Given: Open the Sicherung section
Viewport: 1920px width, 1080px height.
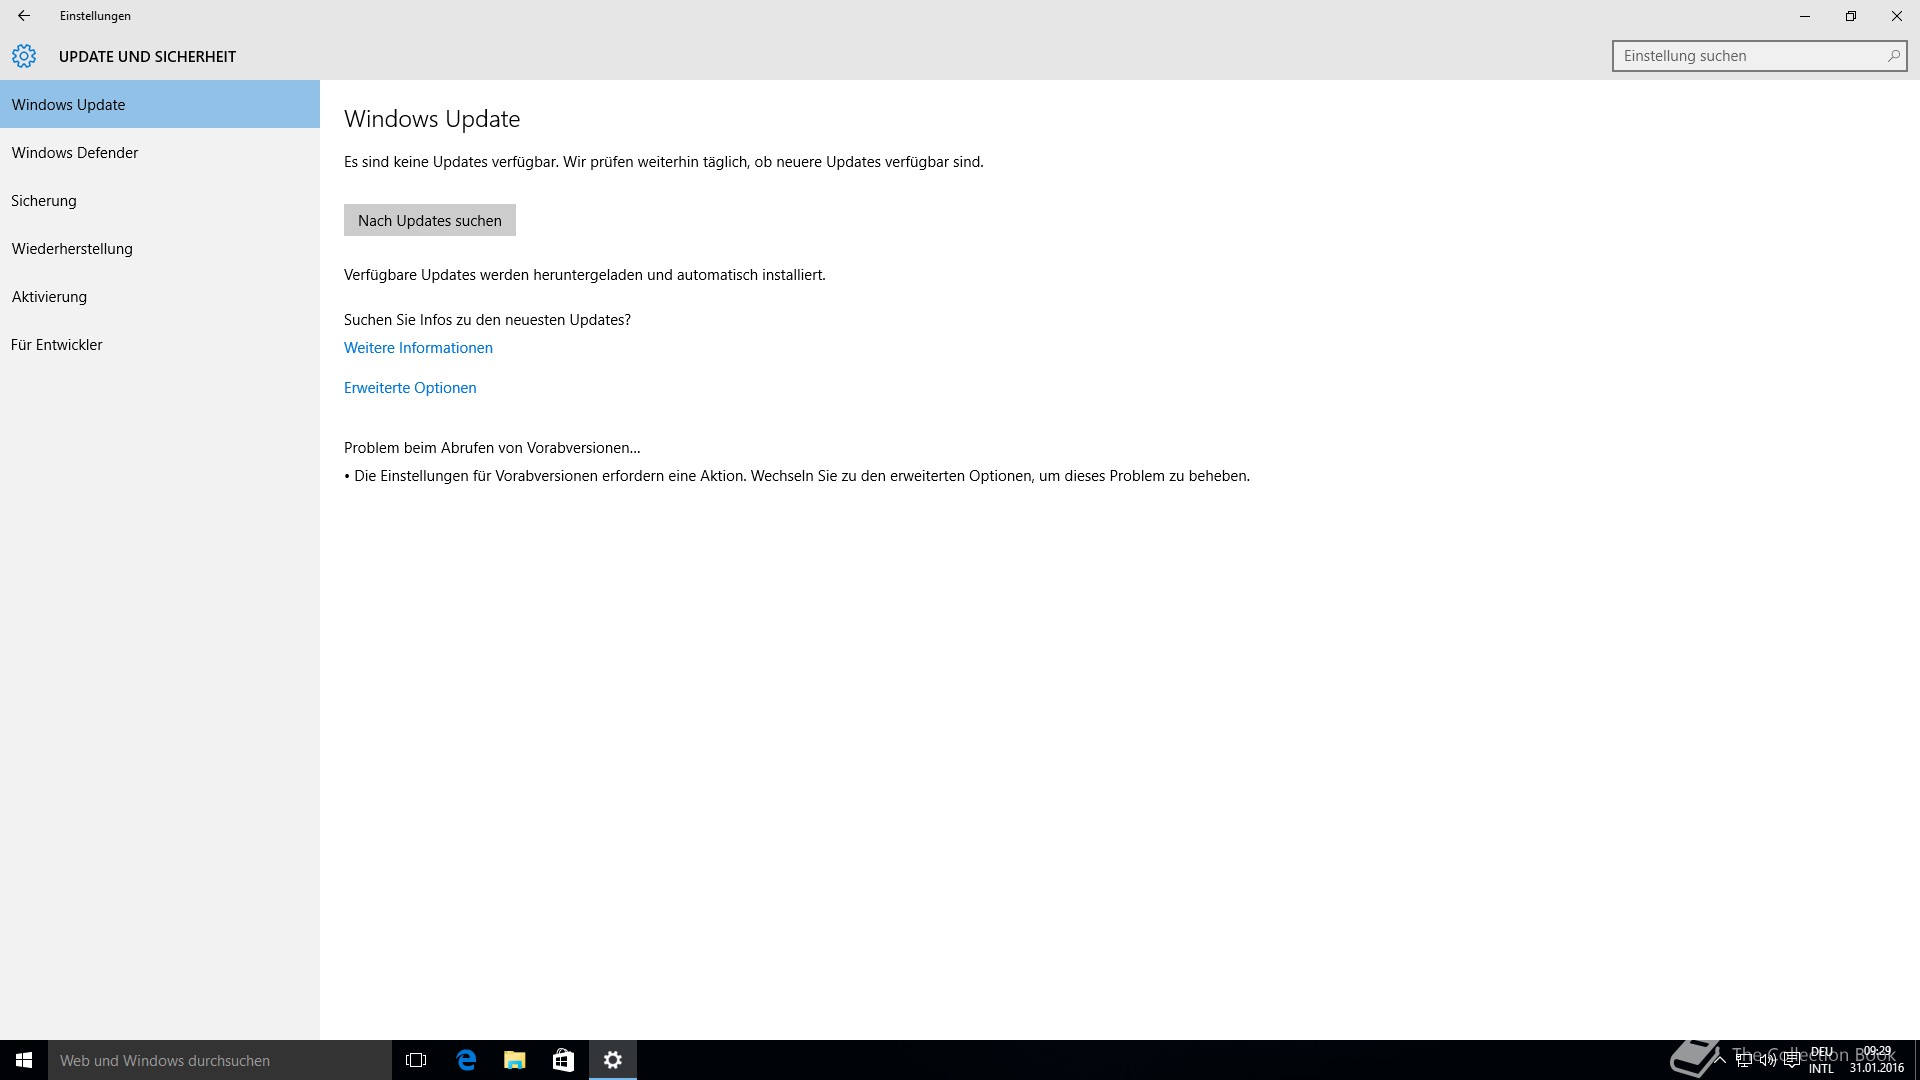Looking at the screenshot, I should [x=160, y=200].
